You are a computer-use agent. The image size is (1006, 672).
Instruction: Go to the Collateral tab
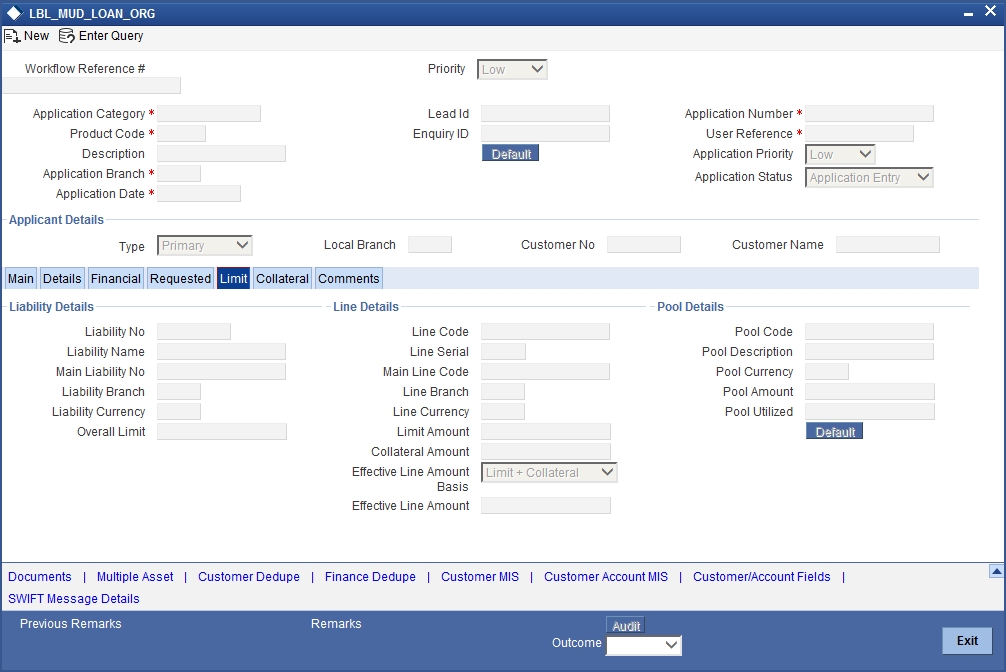[282, 279]
